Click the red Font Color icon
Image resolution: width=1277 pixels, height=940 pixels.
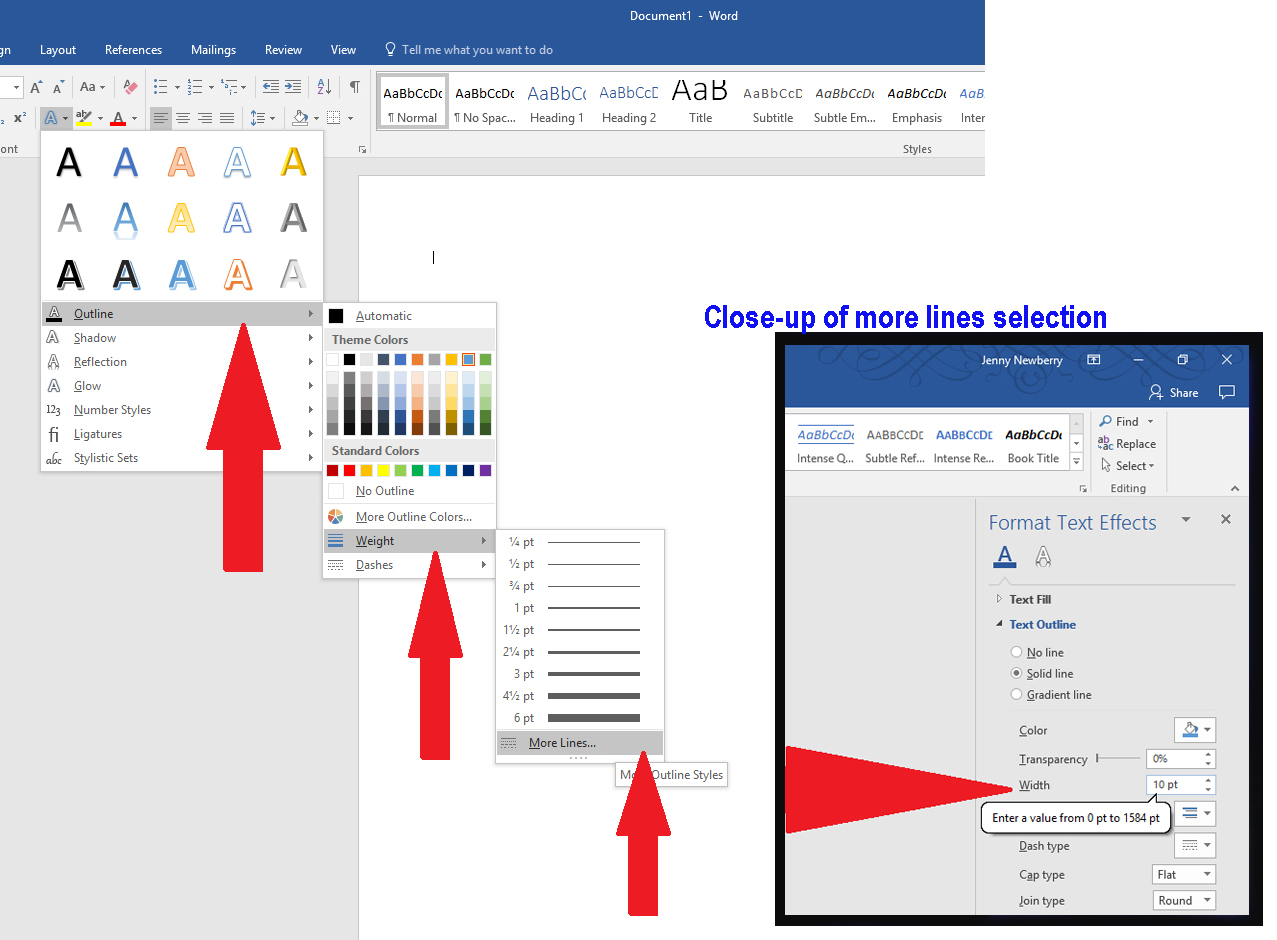click(x=118, y=118)
